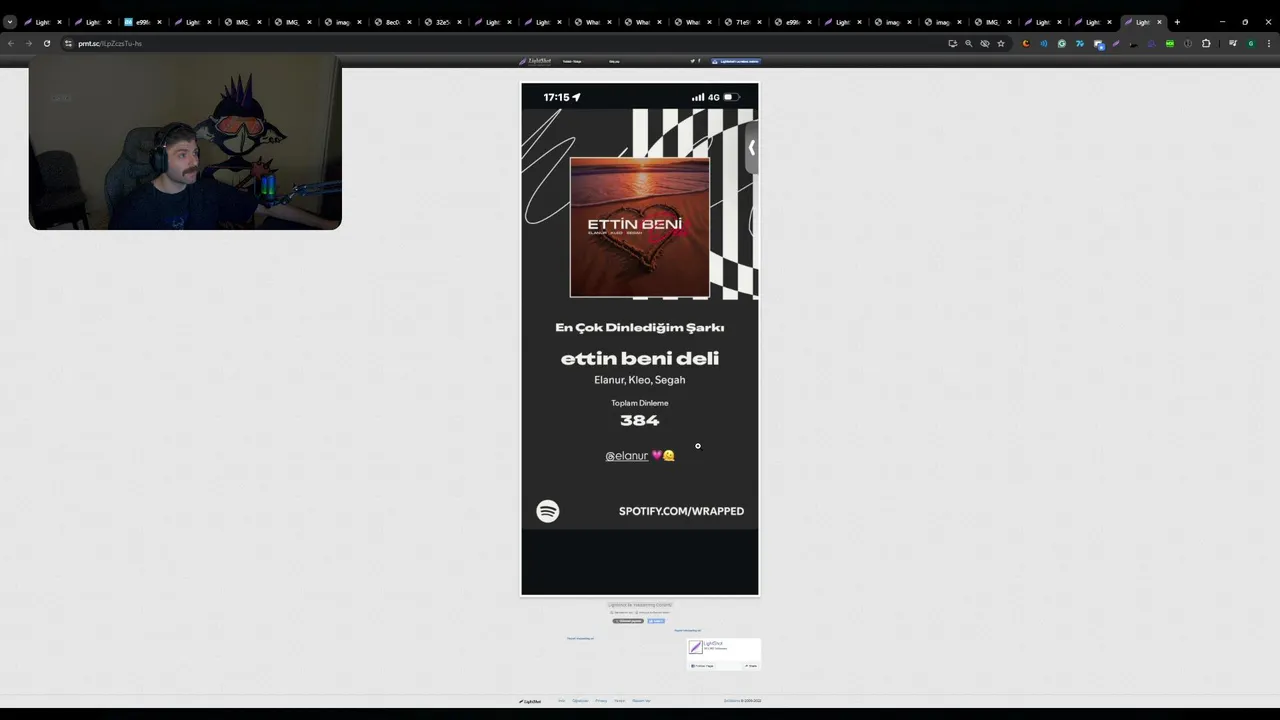Open the Lightshot feather extension in toolbar
This screenshot has width=1280, height=720.
(1115, 43)
